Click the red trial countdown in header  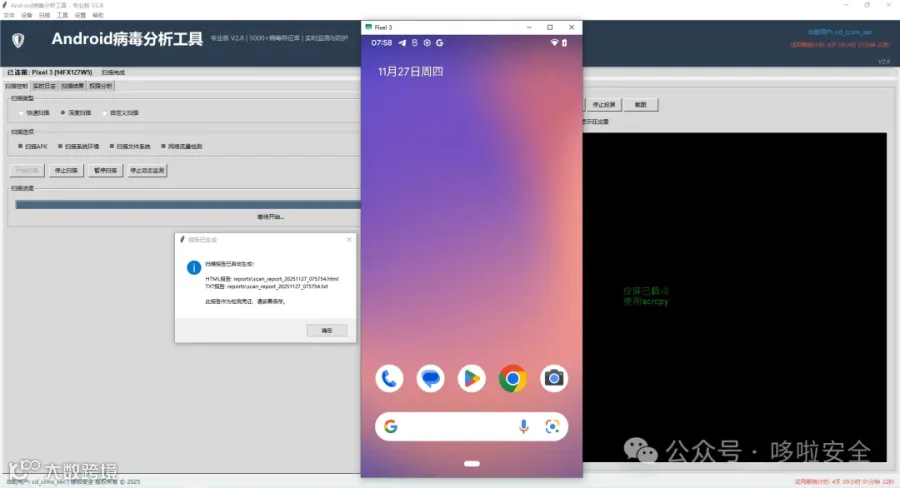[x=840, y=45]
